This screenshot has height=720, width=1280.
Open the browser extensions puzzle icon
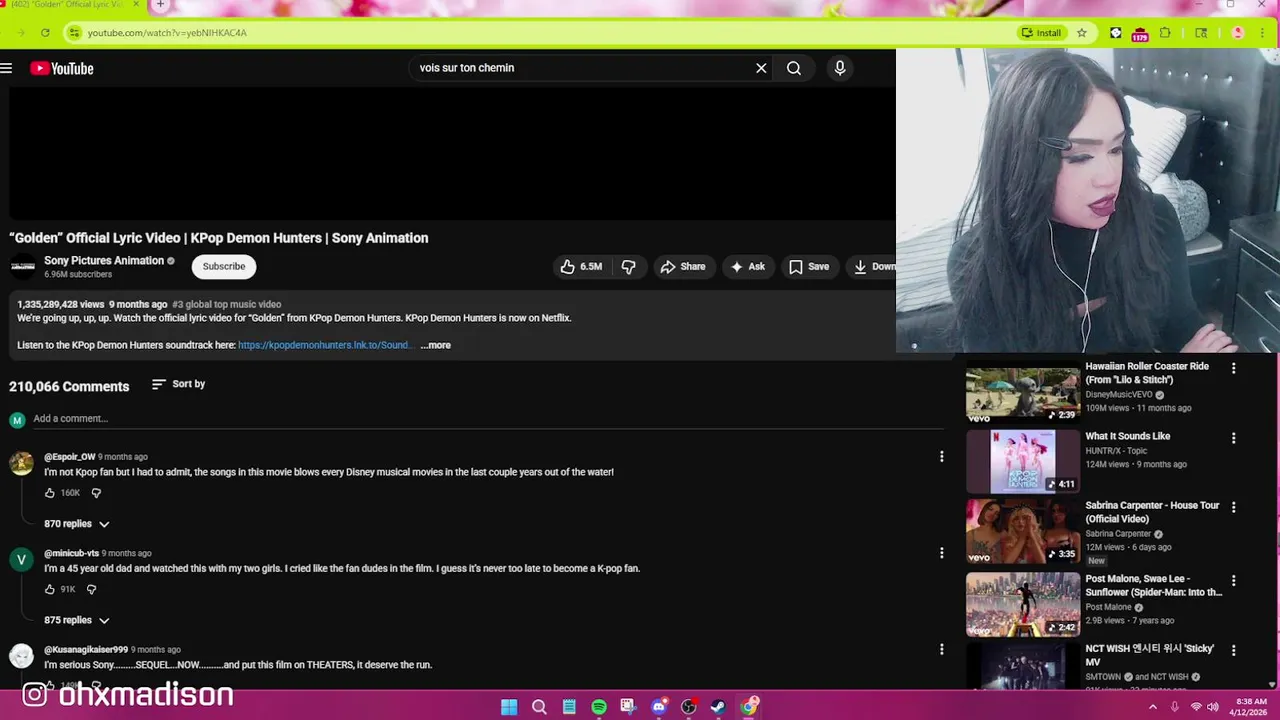(1165, 33)
